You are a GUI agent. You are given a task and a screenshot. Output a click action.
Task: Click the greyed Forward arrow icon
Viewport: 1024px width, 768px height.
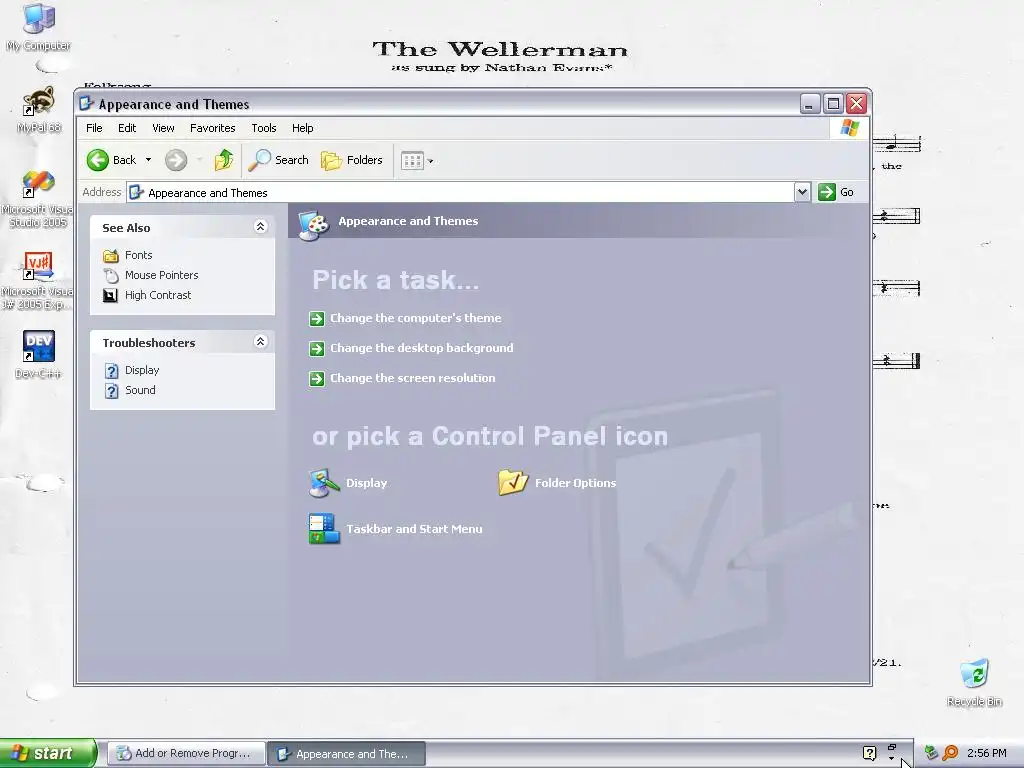[176, 160]
